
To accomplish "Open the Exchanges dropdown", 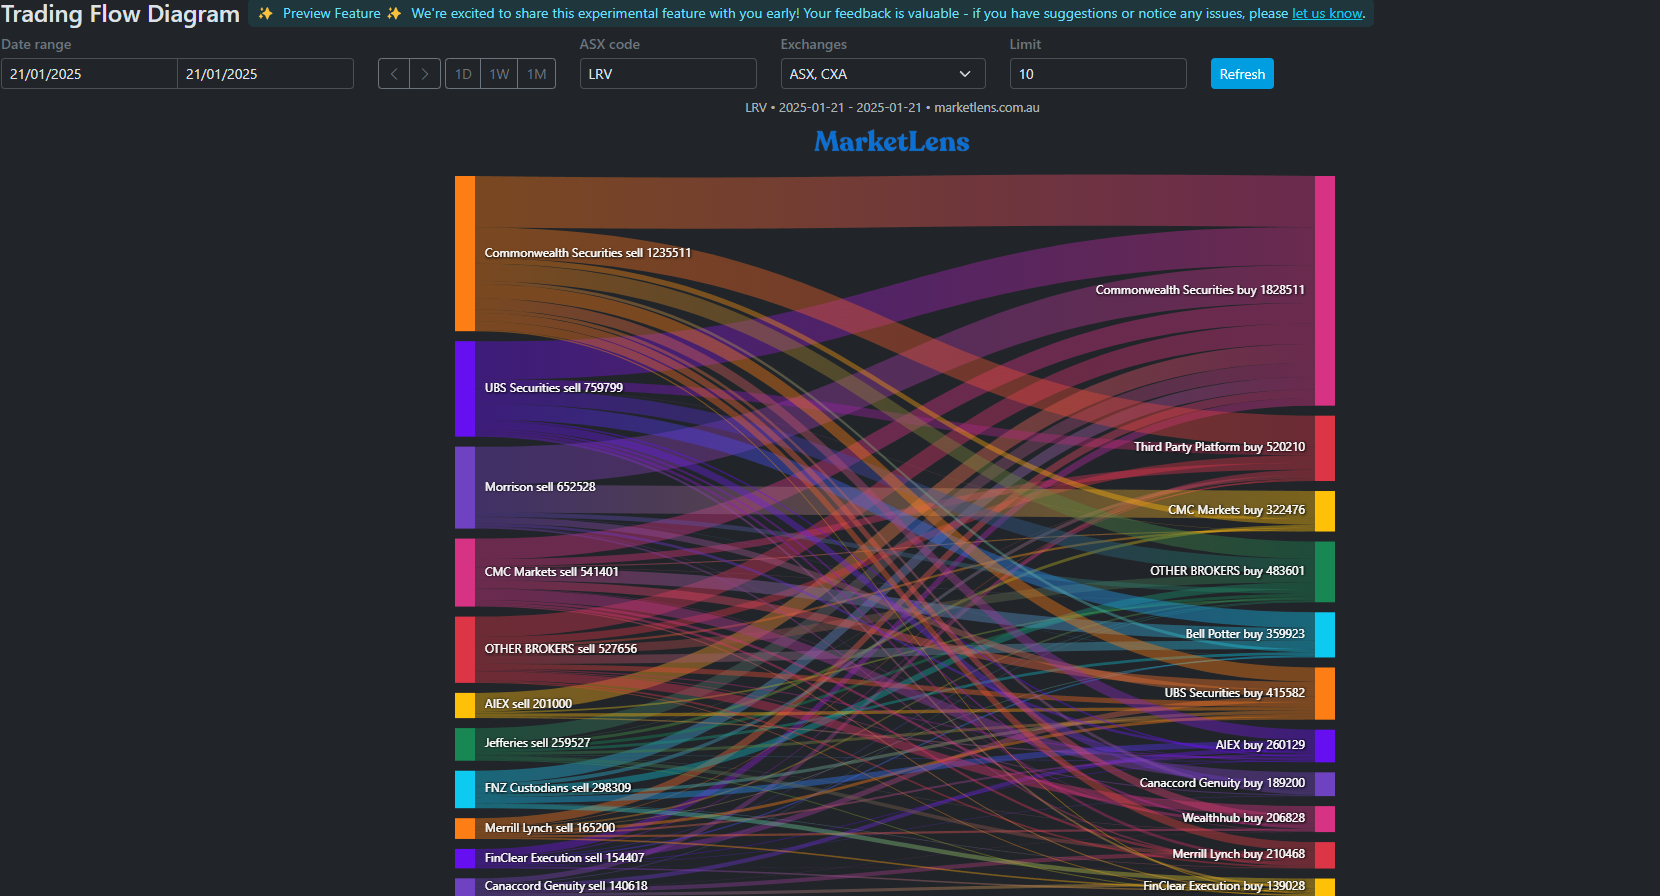I will (x=882, y=74).
